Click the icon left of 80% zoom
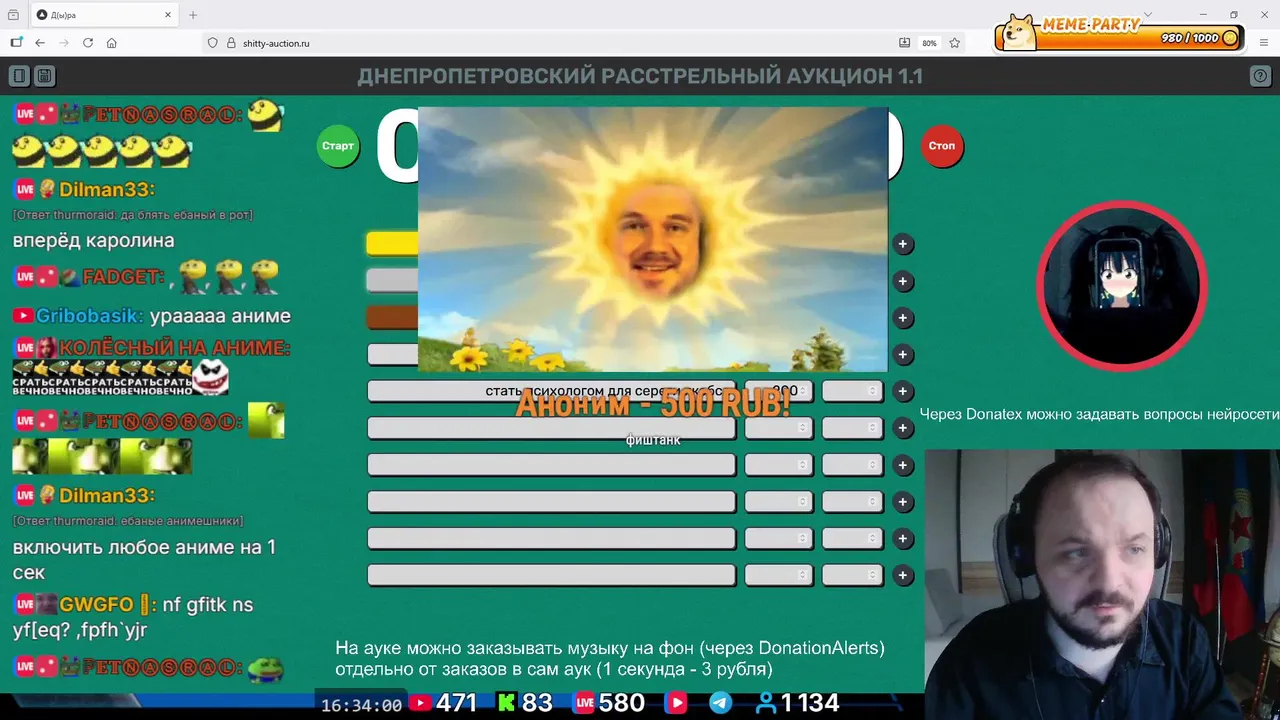The image size is (1280, 720). pos(905,43)
